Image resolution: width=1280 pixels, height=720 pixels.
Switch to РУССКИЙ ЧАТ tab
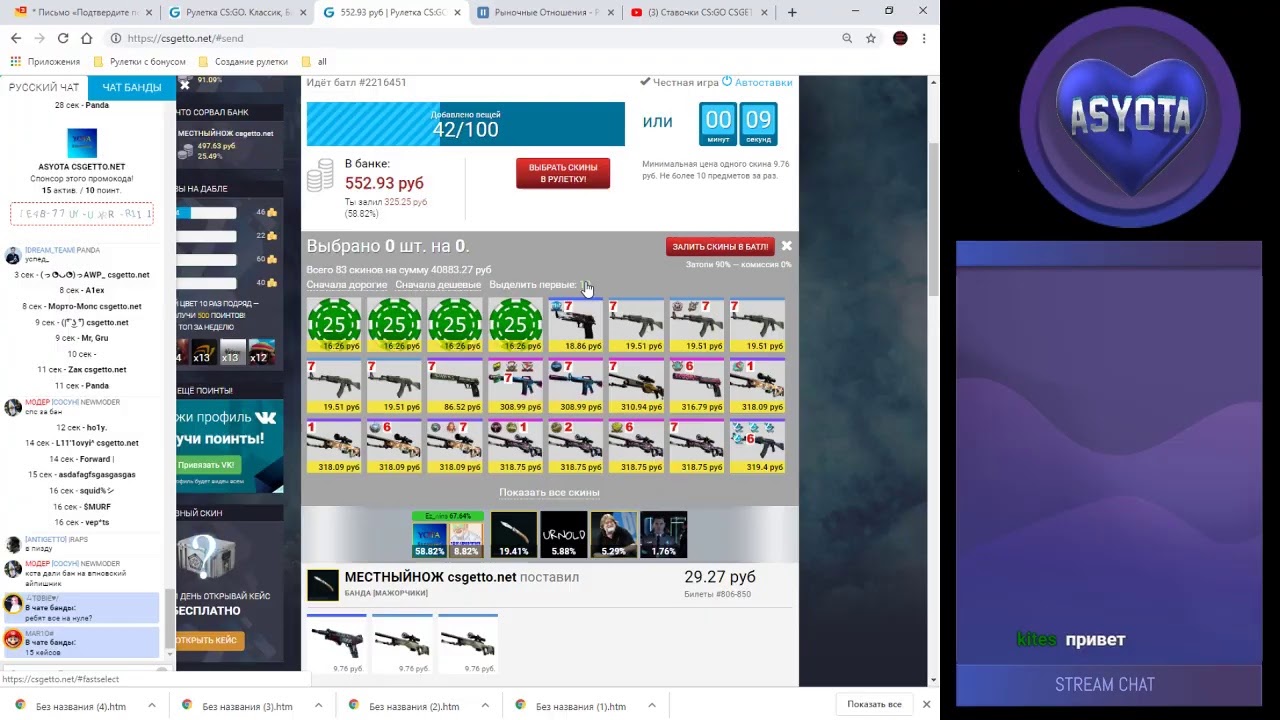click(x=44, y=87)
